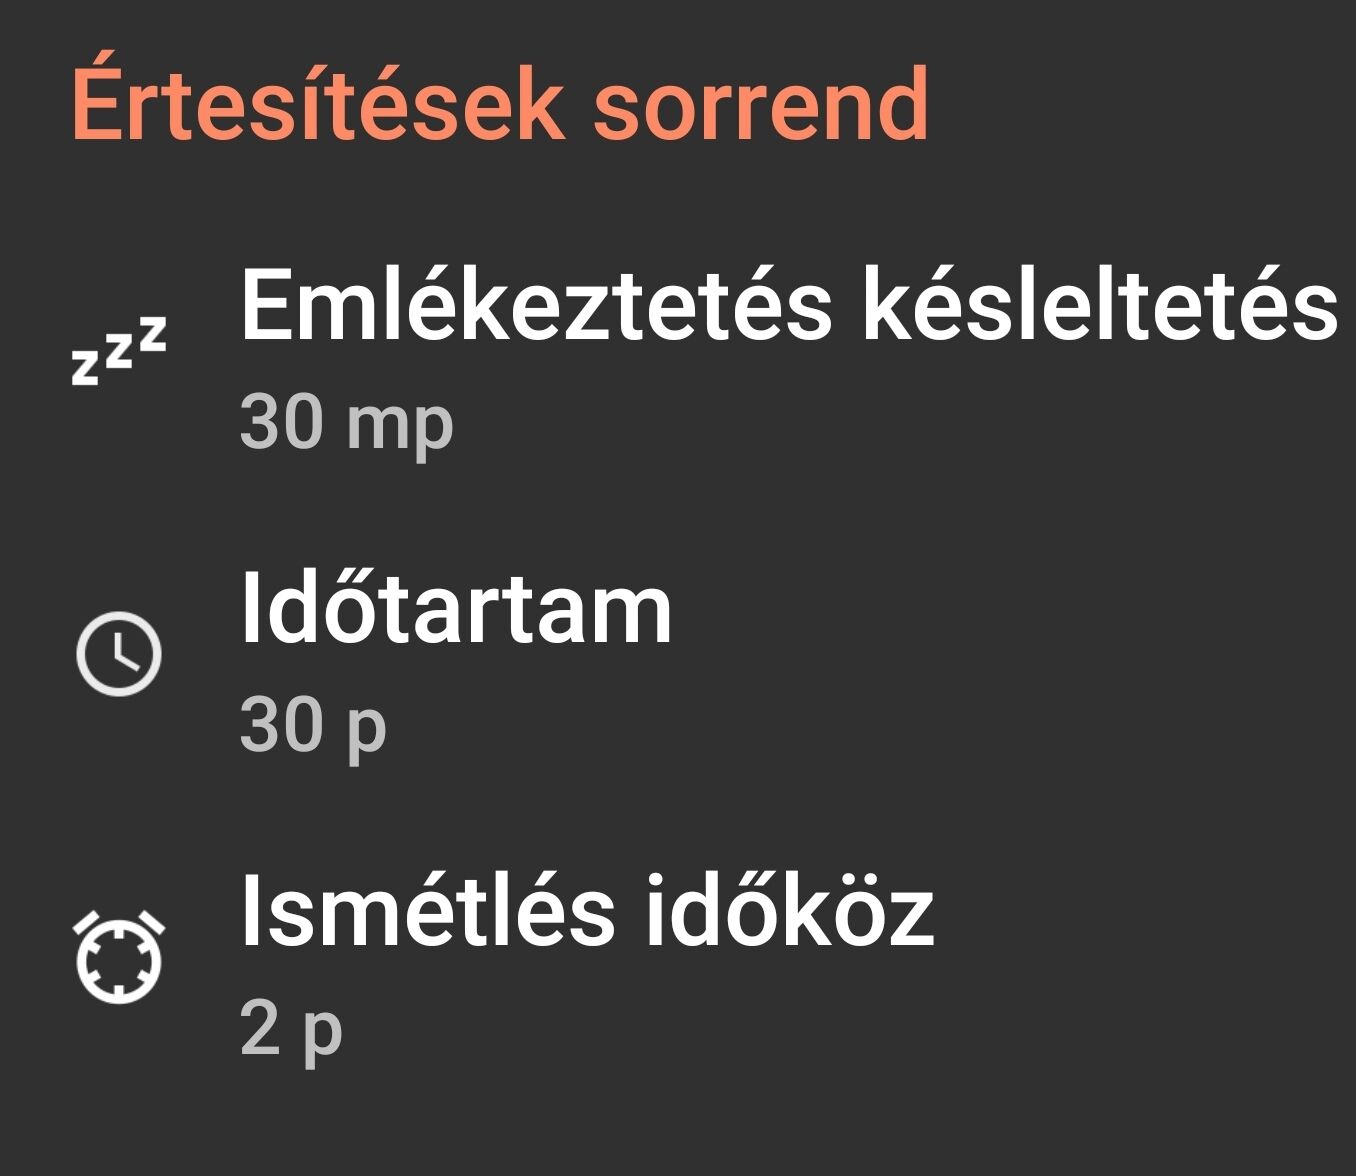Open the Időtartam setting

pos(456,610)
